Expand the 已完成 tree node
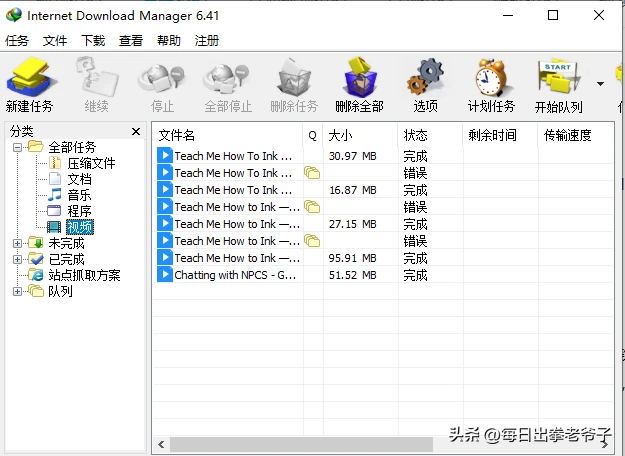Image resolution: width=625 pixels, height=456 pixels. (x=17, y=259)
